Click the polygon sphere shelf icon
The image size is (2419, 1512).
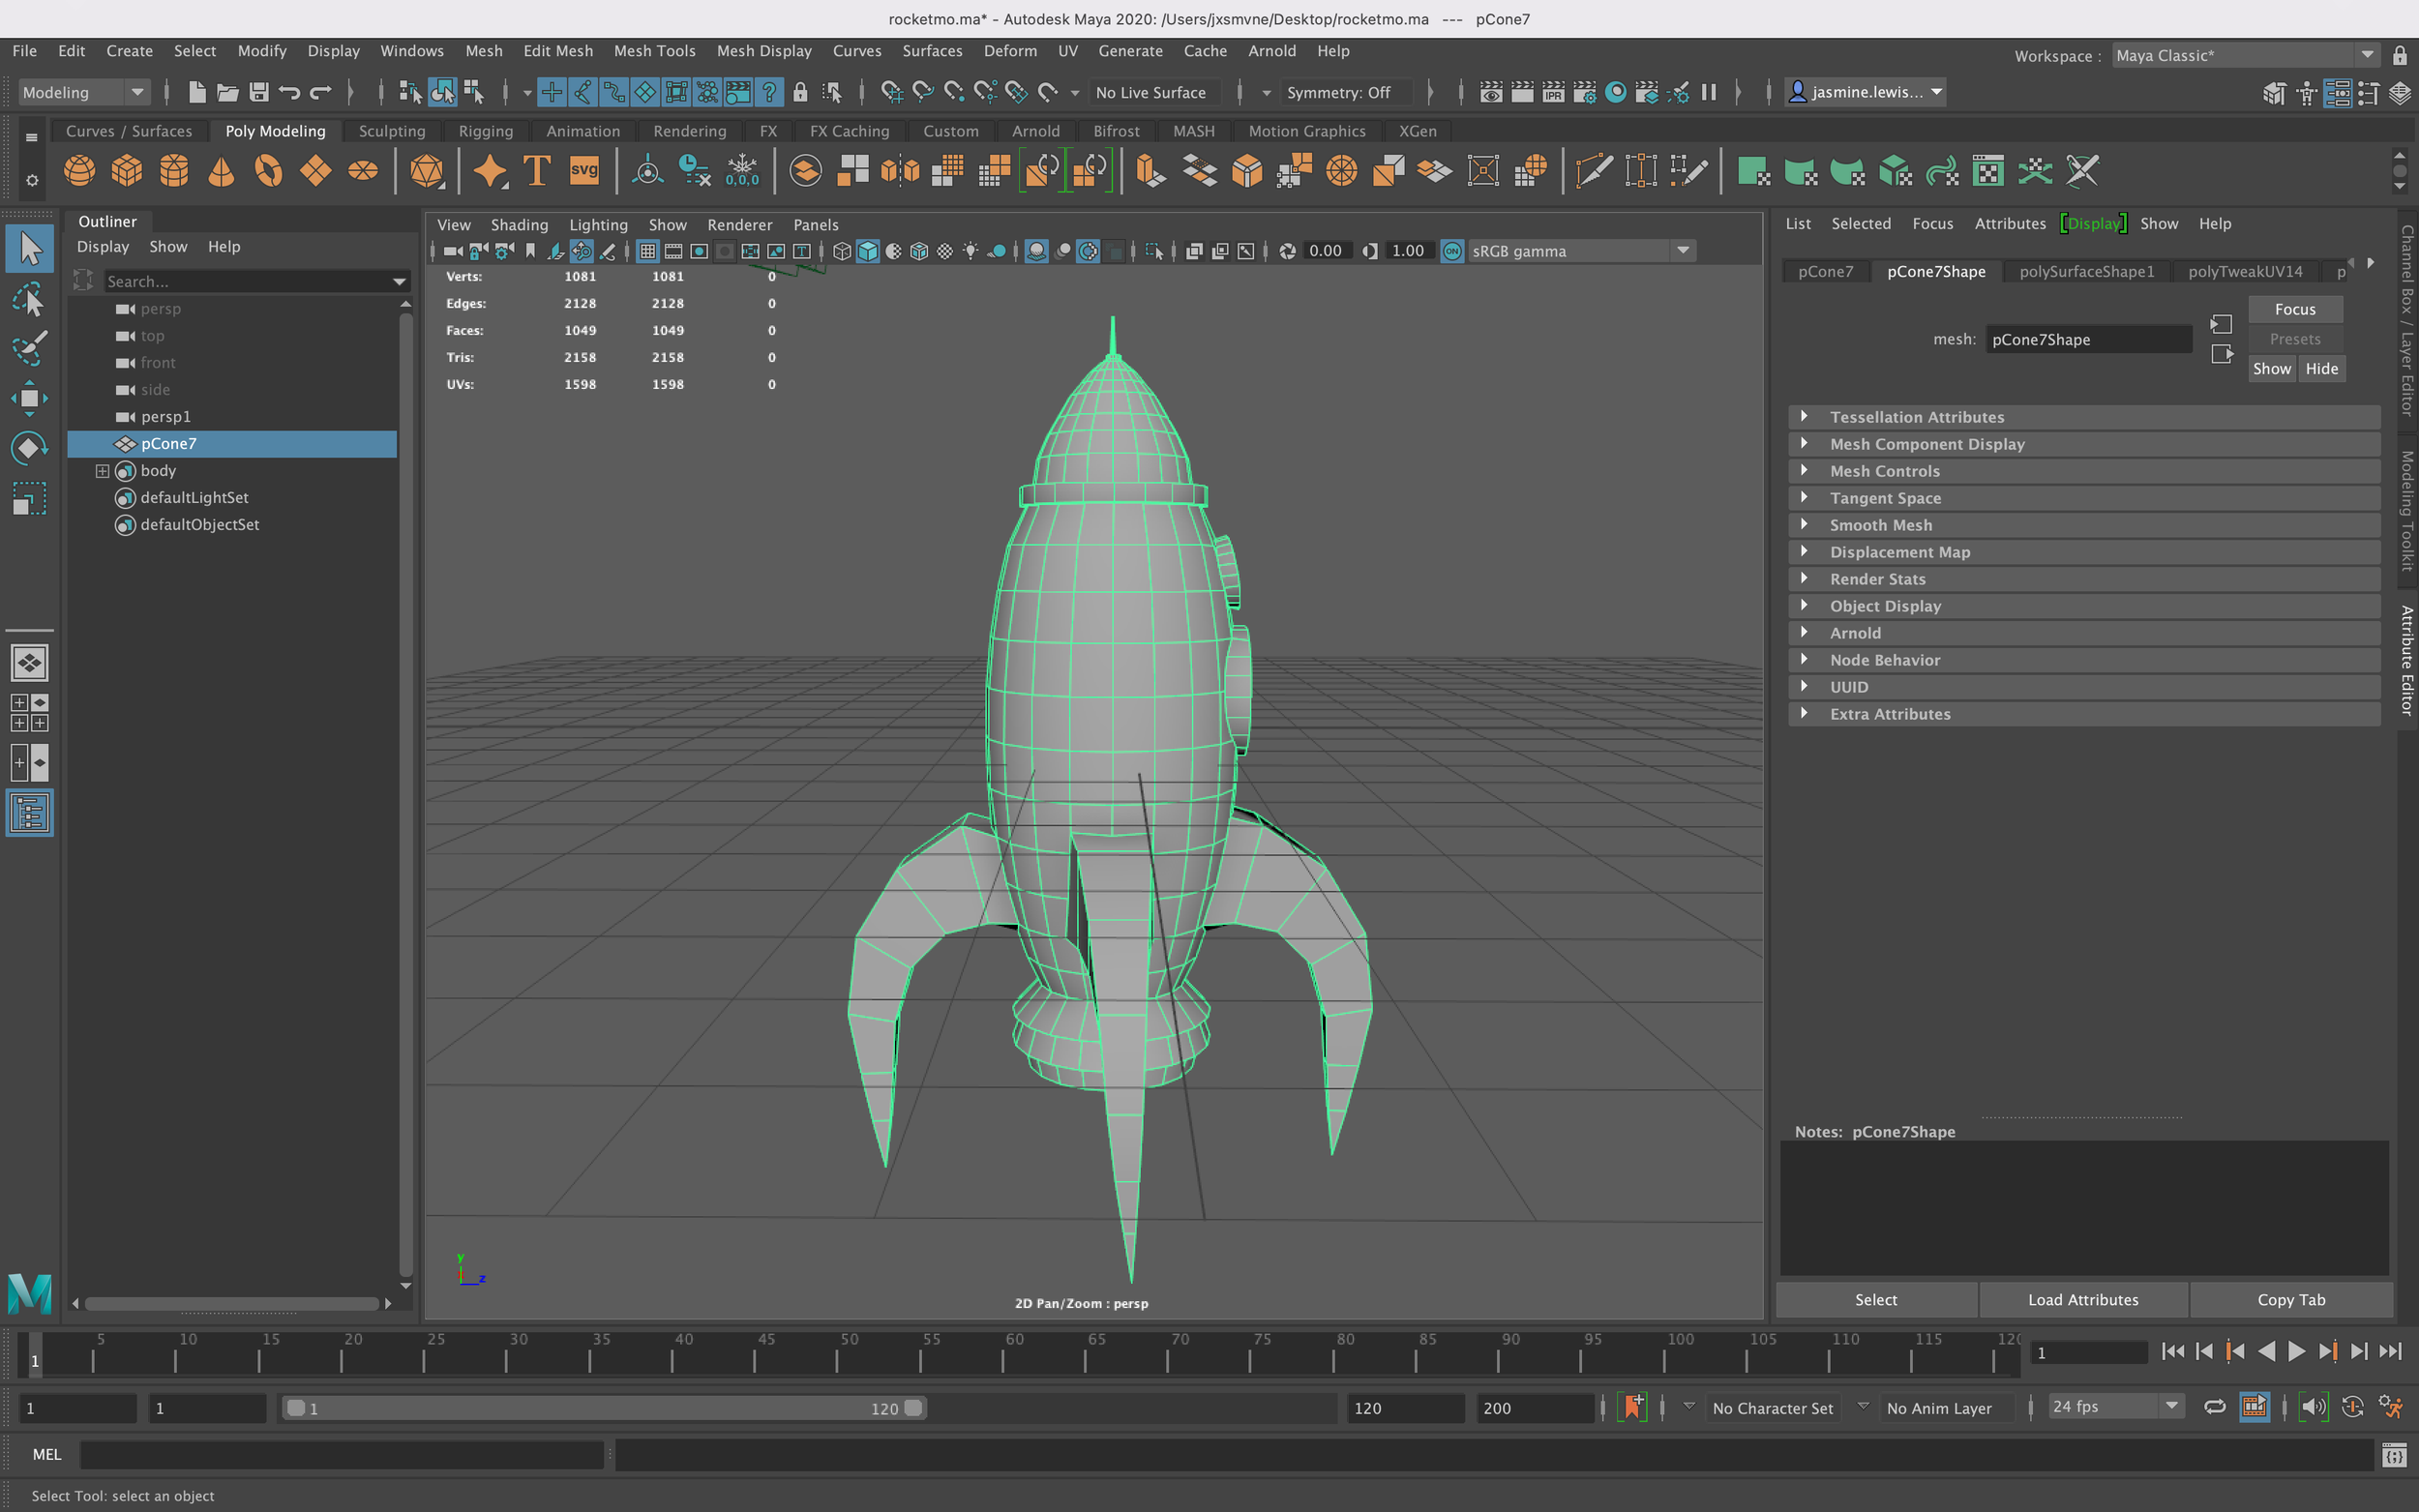[79, 171]
